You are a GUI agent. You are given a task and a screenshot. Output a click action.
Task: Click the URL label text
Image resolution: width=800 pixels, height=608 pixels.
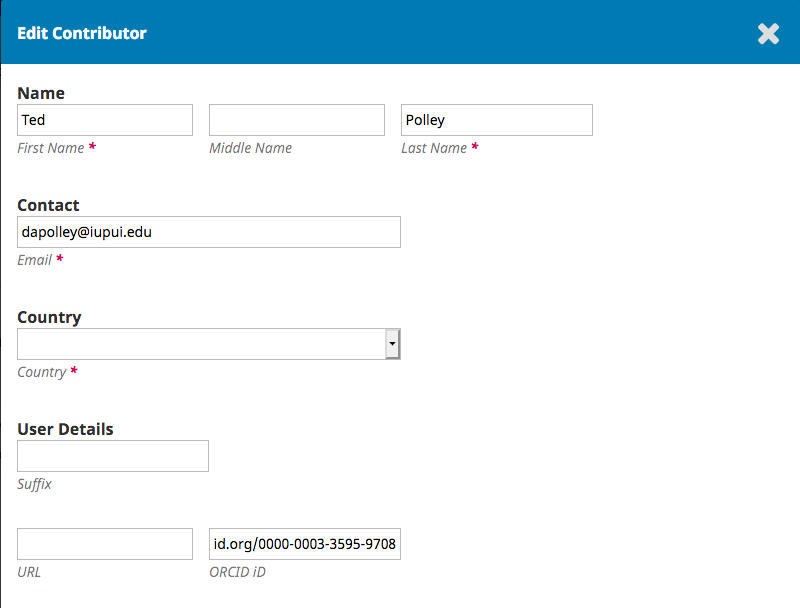pyautogui.click(x=29, y=572)
